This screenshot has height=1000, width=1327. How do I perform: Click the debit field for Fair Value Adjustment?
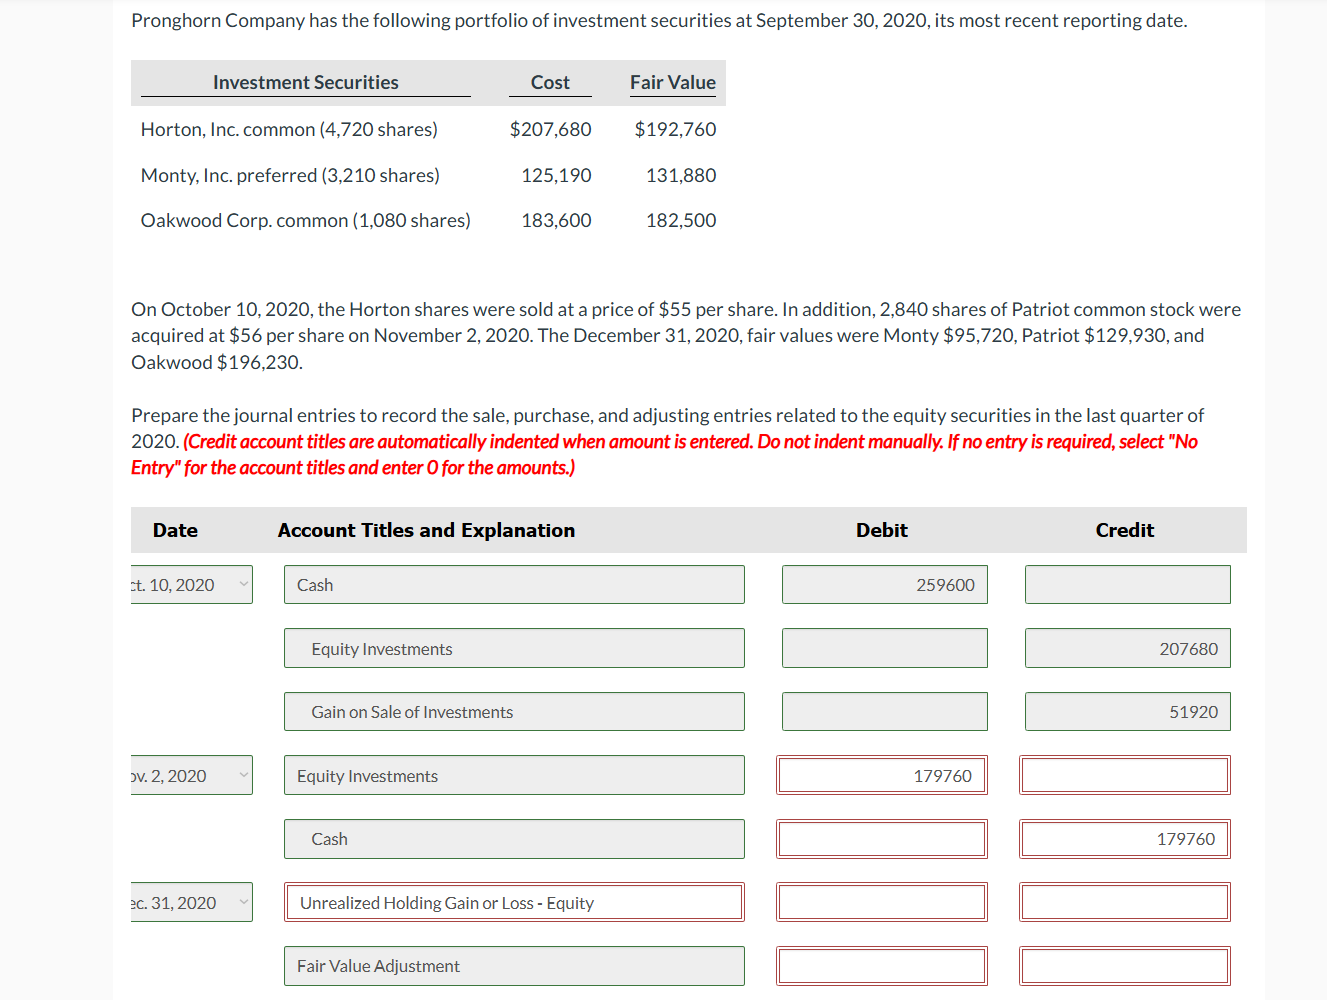point(882,966)
